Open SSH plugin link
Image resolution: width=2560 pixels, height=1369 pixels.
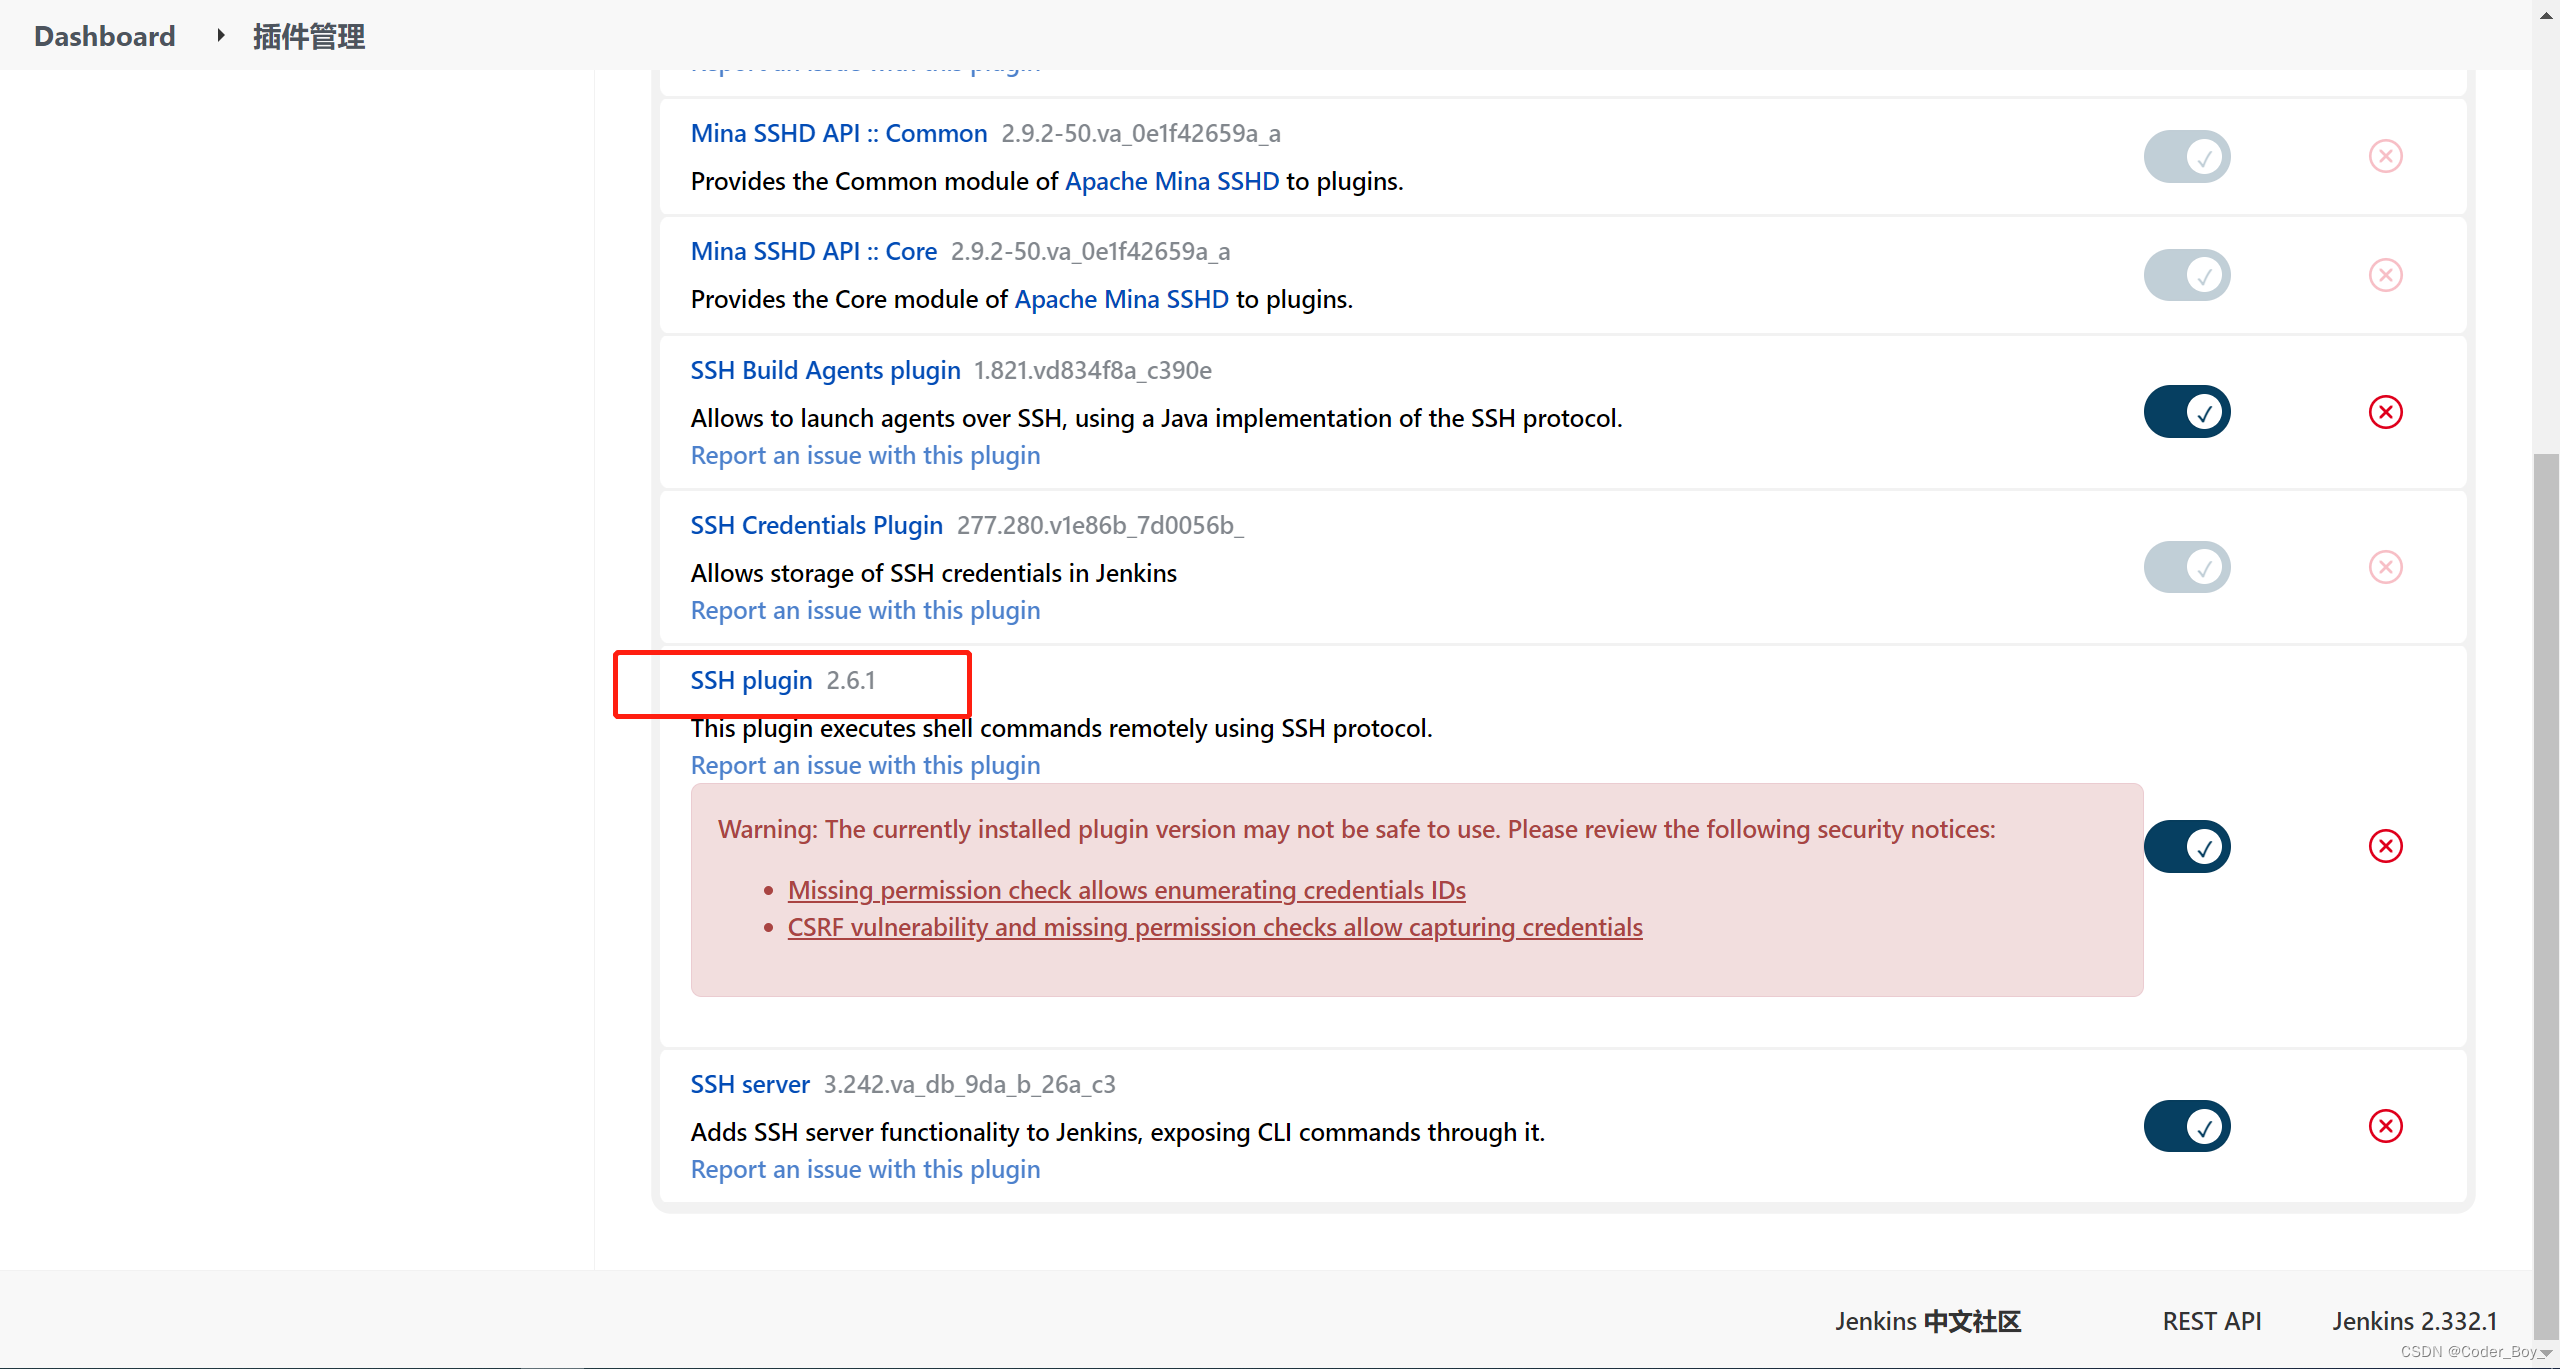click(x=751, y=680)
